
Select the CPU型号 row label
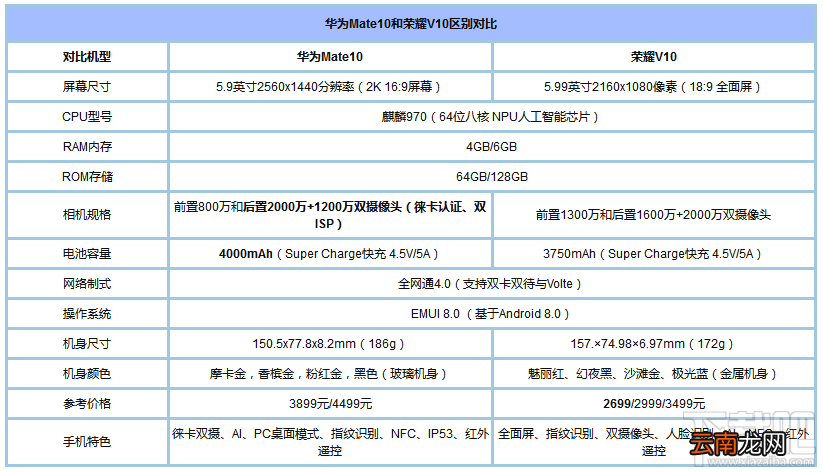[x=87, y=117]
